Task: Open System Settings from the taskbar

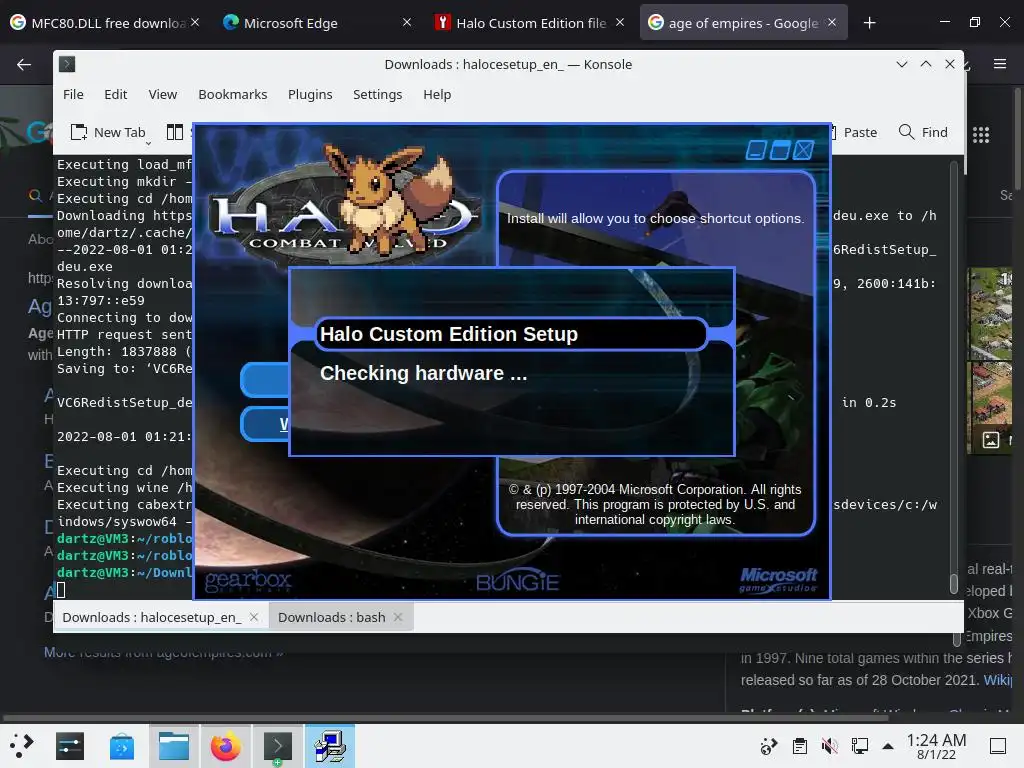Action: (70, 746)
